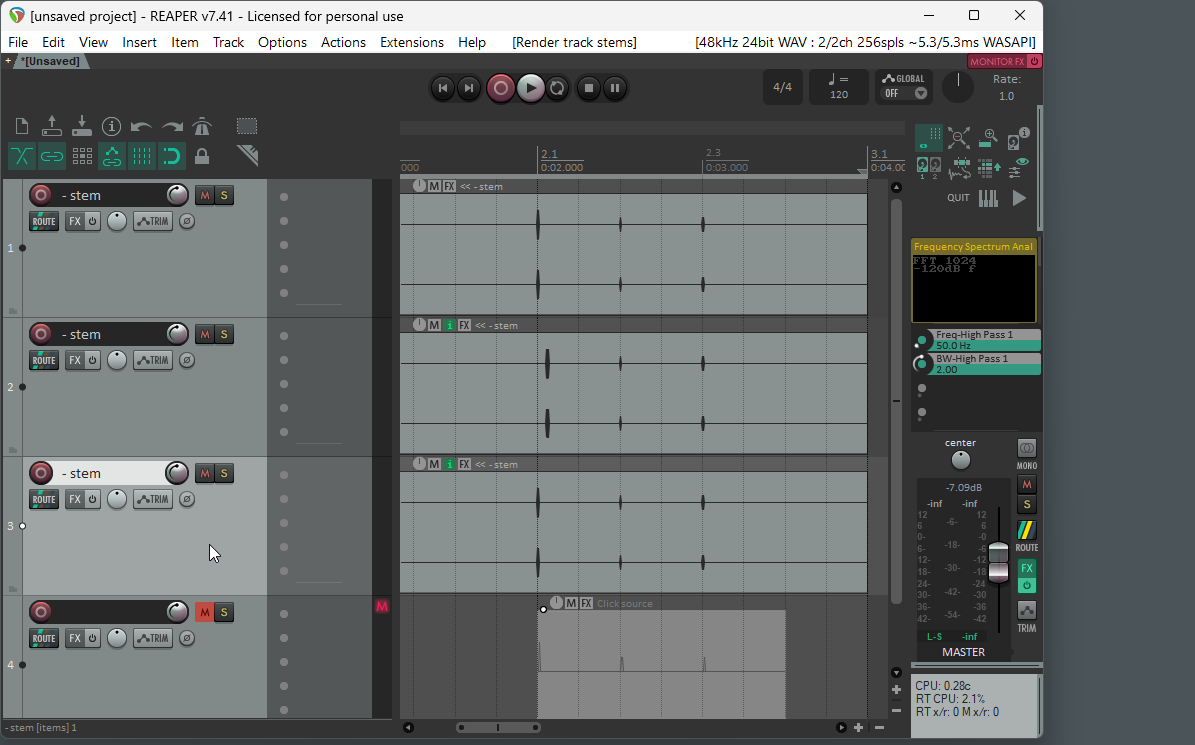Toggle the metronome icon in the toolbar
The image size is (1195, 745).
tap(202, 126)
